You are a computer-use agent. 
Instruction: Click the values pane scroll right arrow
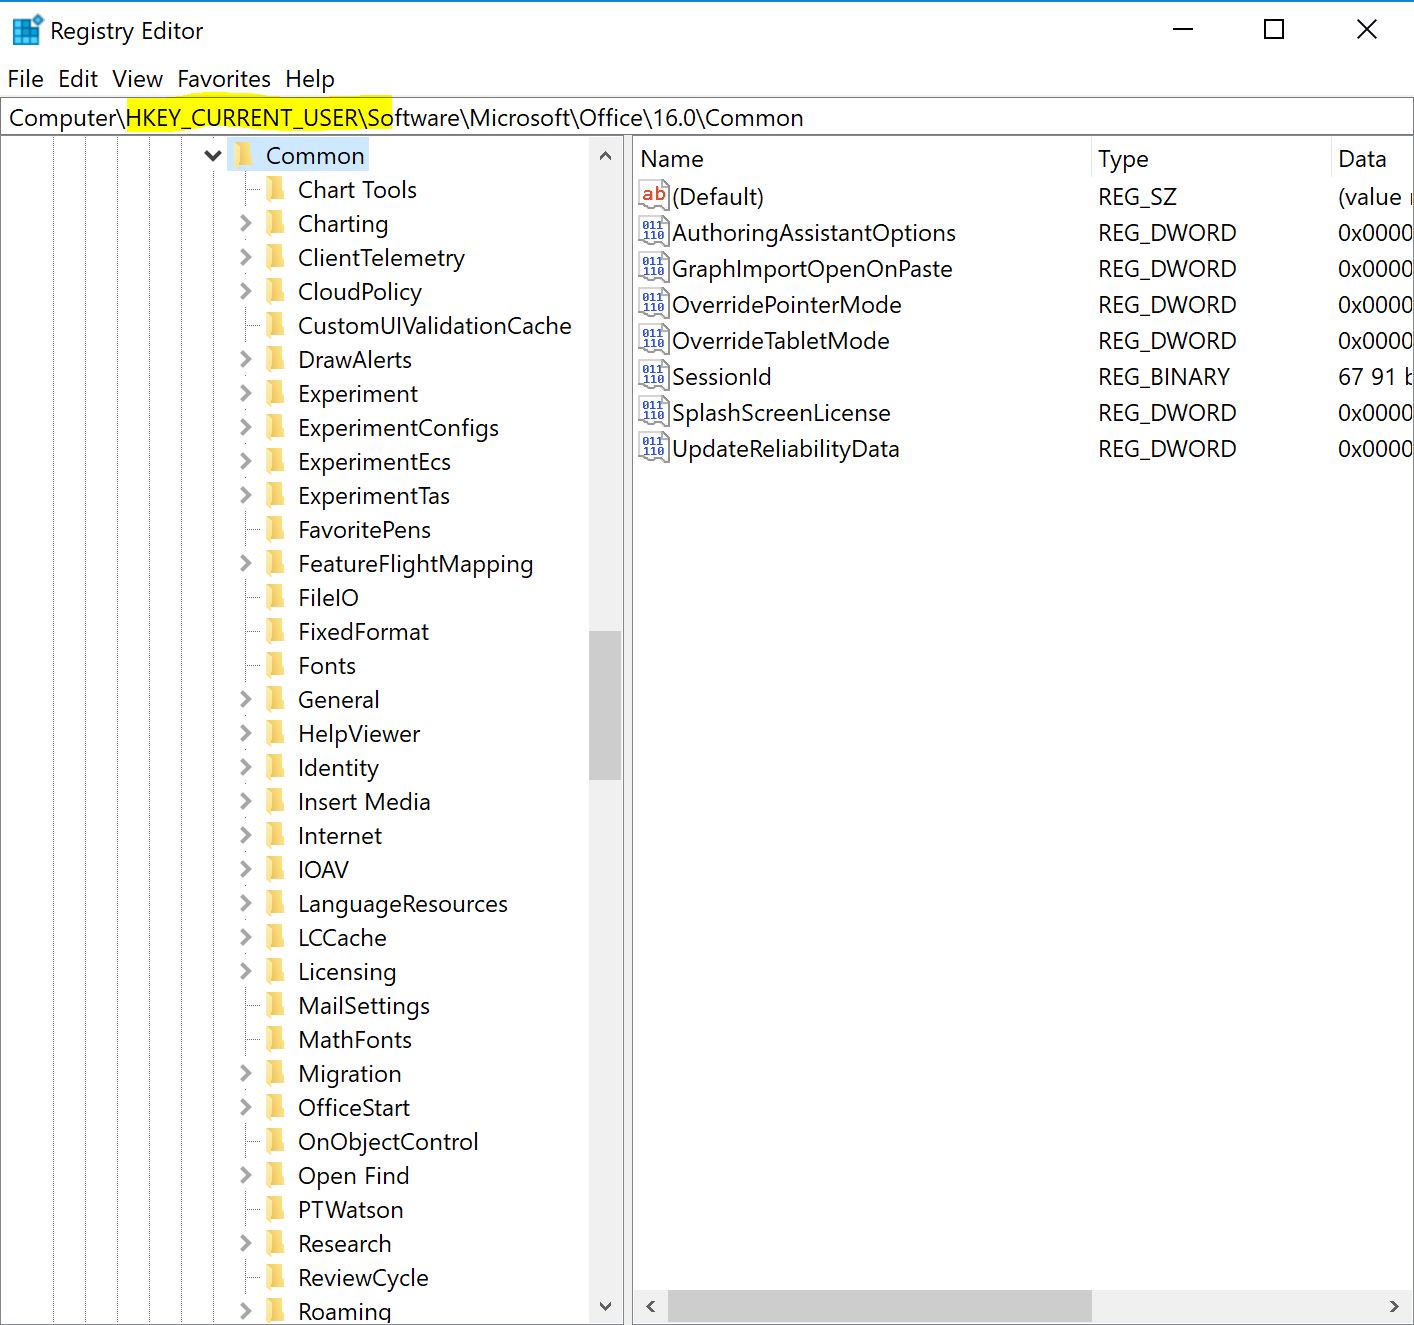pyautogui.click(x=1394, y=1306)
